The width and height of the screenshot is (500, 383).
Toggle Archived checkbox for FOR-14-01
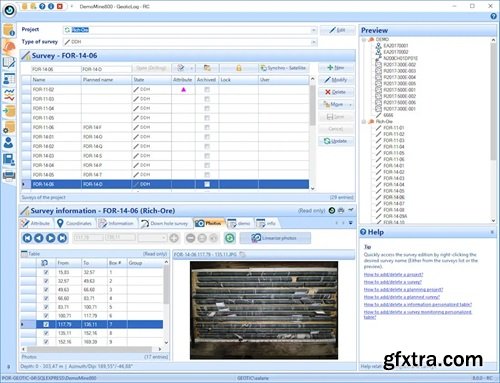tap(207, 137)
